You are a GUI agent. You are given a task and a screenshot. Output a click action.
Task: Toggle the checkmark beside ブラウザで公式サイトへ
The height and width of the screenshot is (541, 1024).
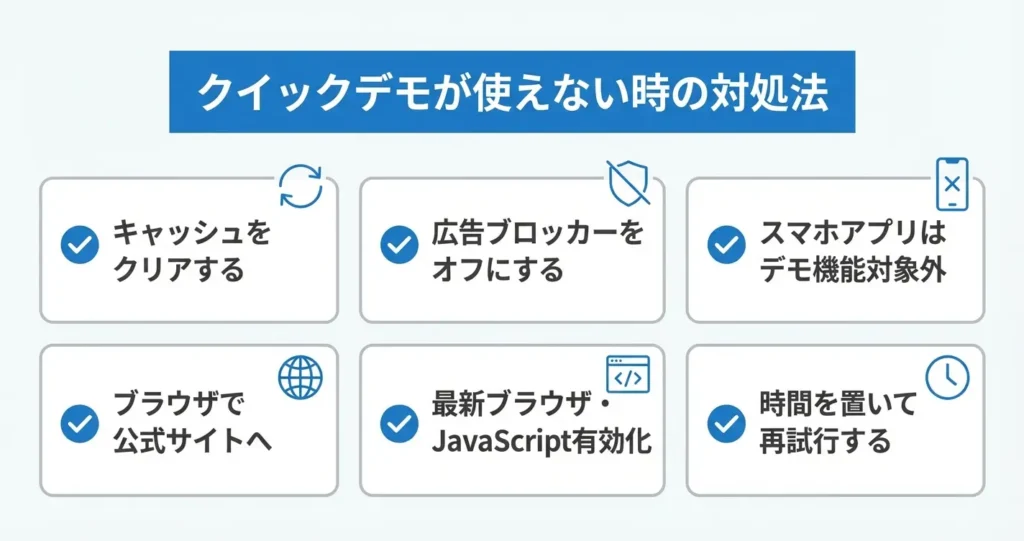coord(80,423)
